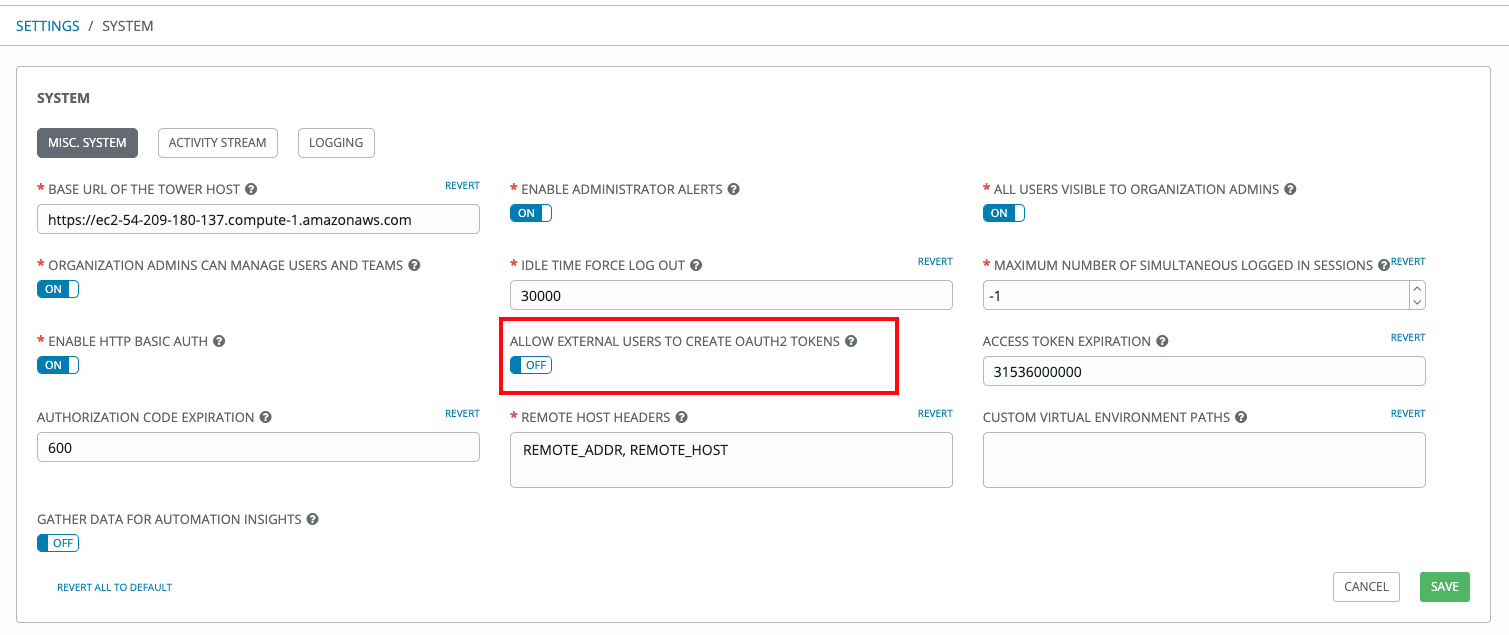Edit the Base URL of Tower Host field
Image resolution: width=1509 pixels, height=635 pixels.
258,219
